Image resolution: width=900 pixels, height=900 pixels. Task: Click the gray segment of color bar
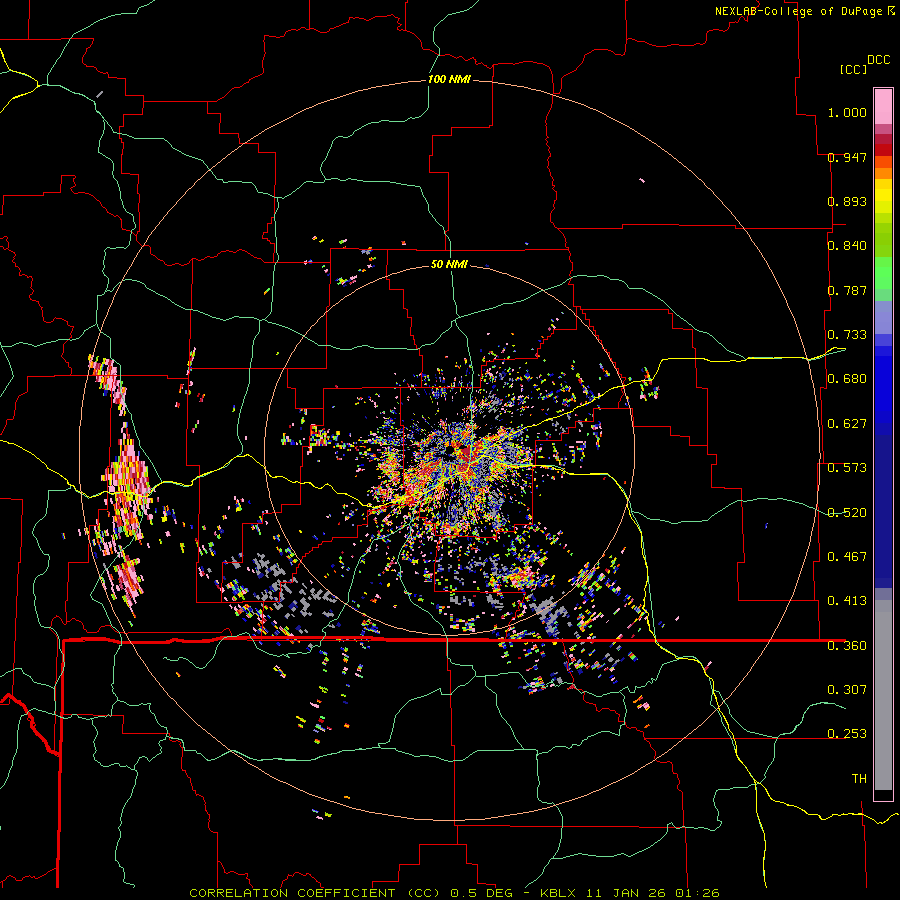click(x=883, y=695)
